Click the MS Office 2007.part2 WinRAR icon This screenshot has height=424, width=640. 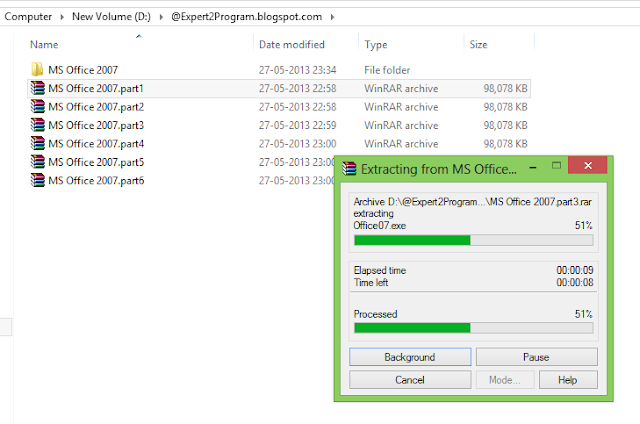tap(38, 107)
